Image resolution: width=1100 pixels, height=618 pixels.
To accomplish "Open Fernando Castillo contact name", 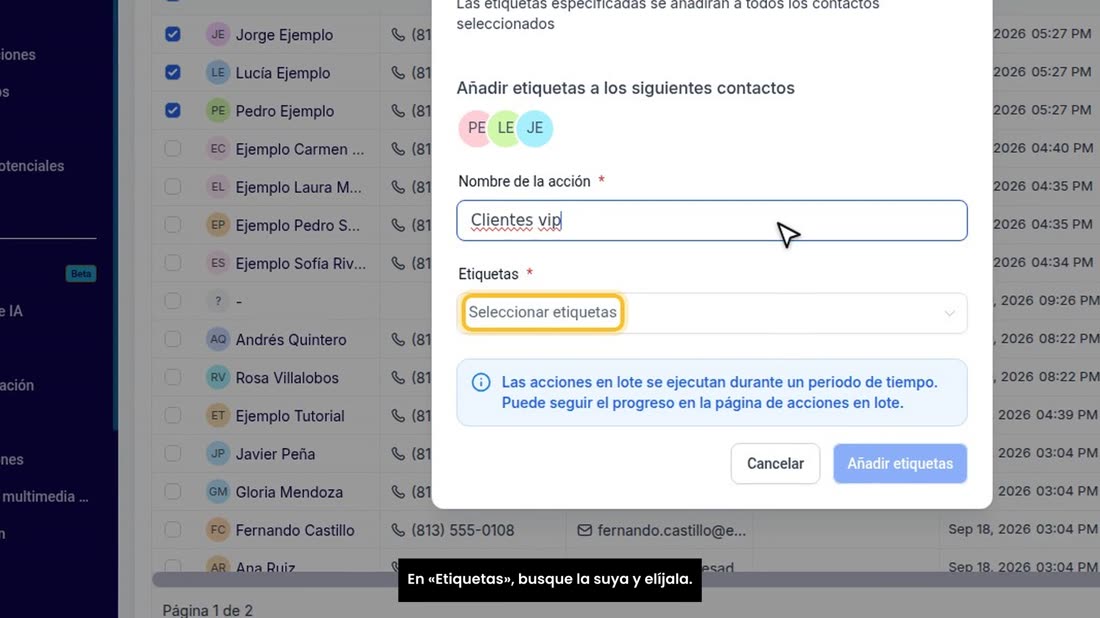I will 295,530.
